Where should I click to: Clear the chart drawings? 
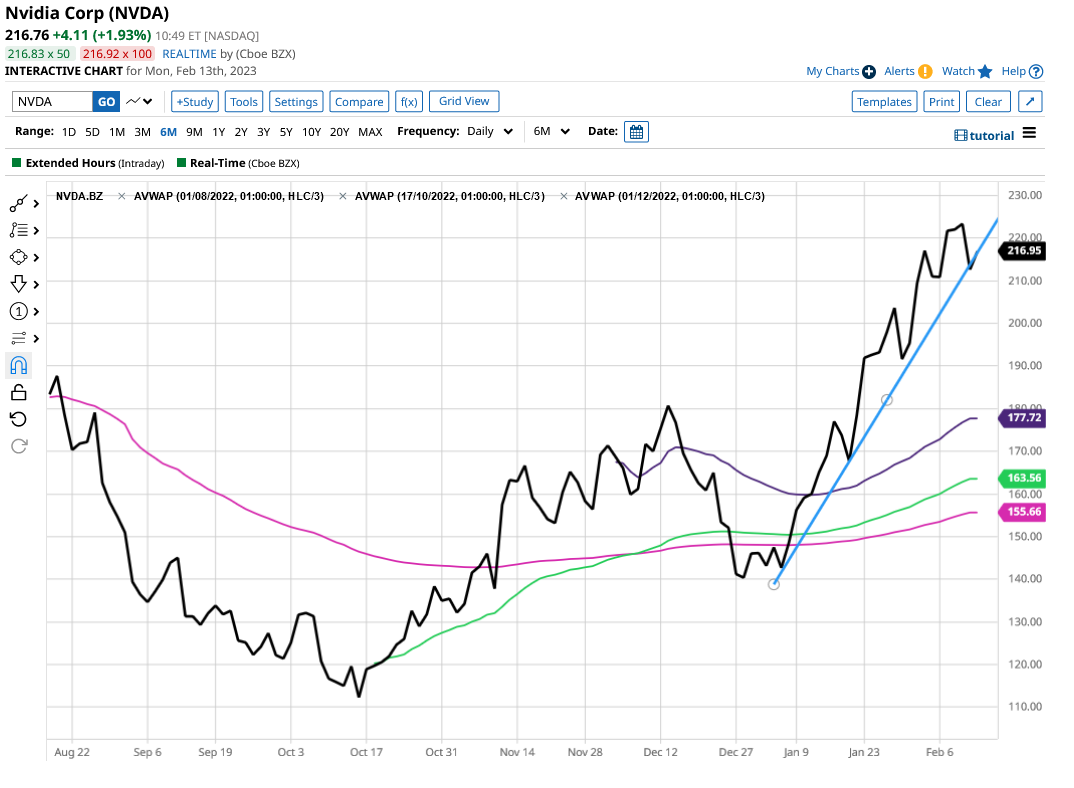pos(988,101)
